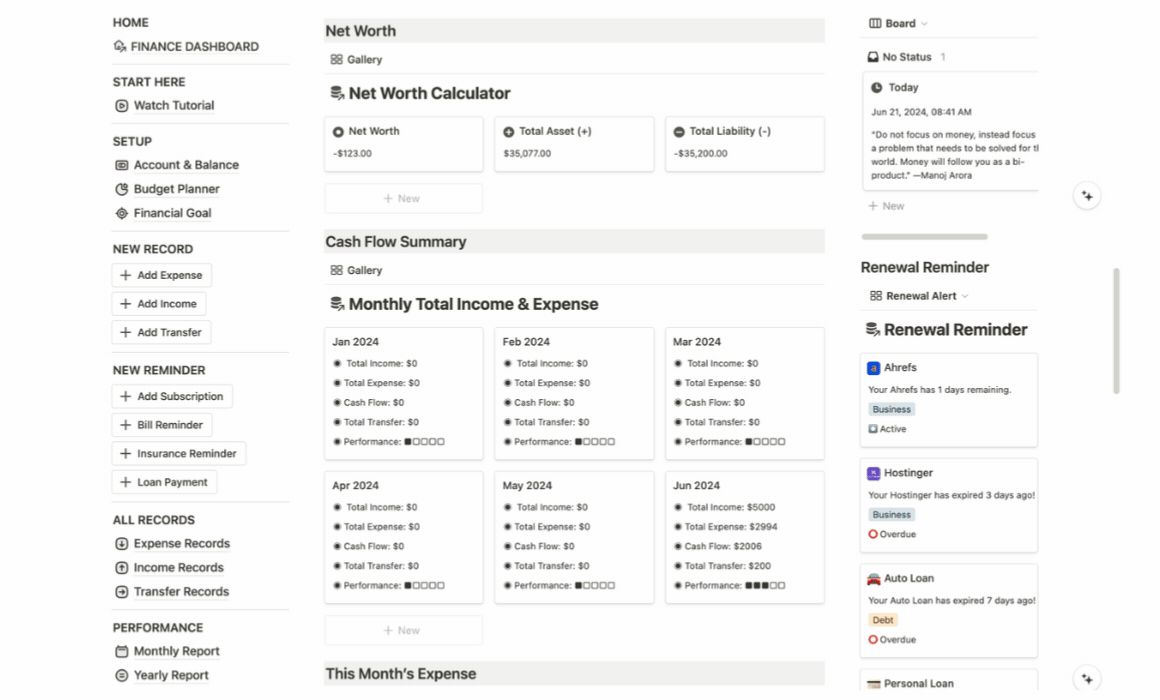This screenshot has width=1160, height=700.
Task: Click New under Net Worth Calculator
Action: click(402, 198)
